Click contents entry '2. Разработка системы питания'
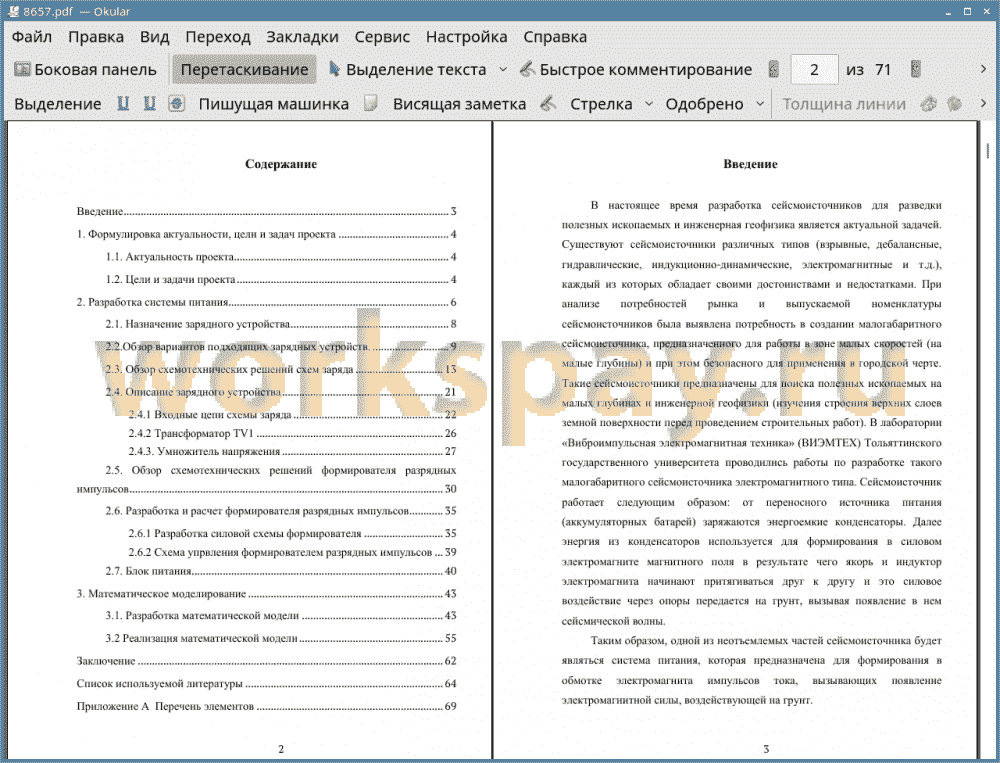 click(x=267, y=302)
